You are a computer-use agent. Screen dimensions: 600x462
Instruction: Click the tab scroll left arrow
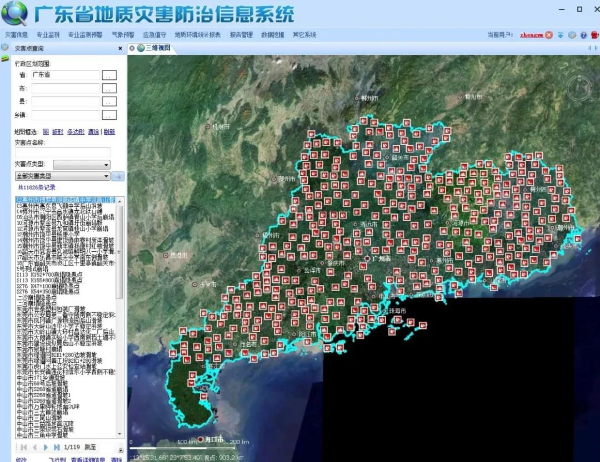[589, 48]
